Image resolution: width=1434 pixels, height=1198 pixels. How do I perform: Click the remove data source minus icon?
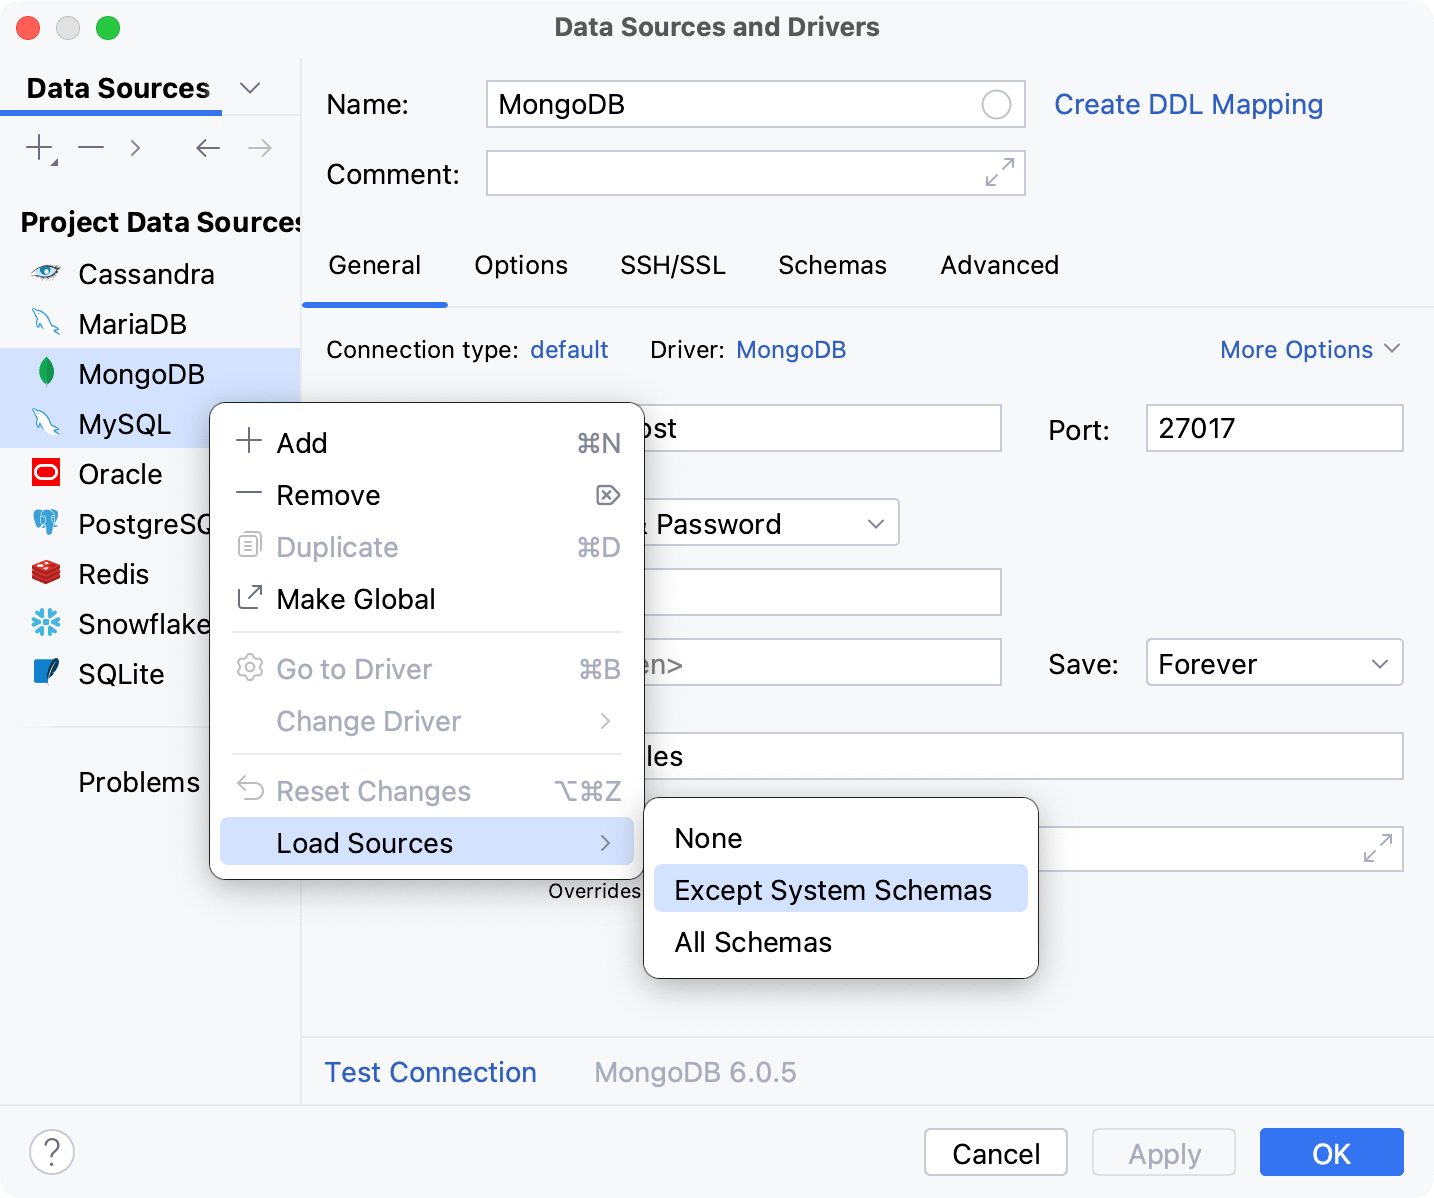(90, 147)
